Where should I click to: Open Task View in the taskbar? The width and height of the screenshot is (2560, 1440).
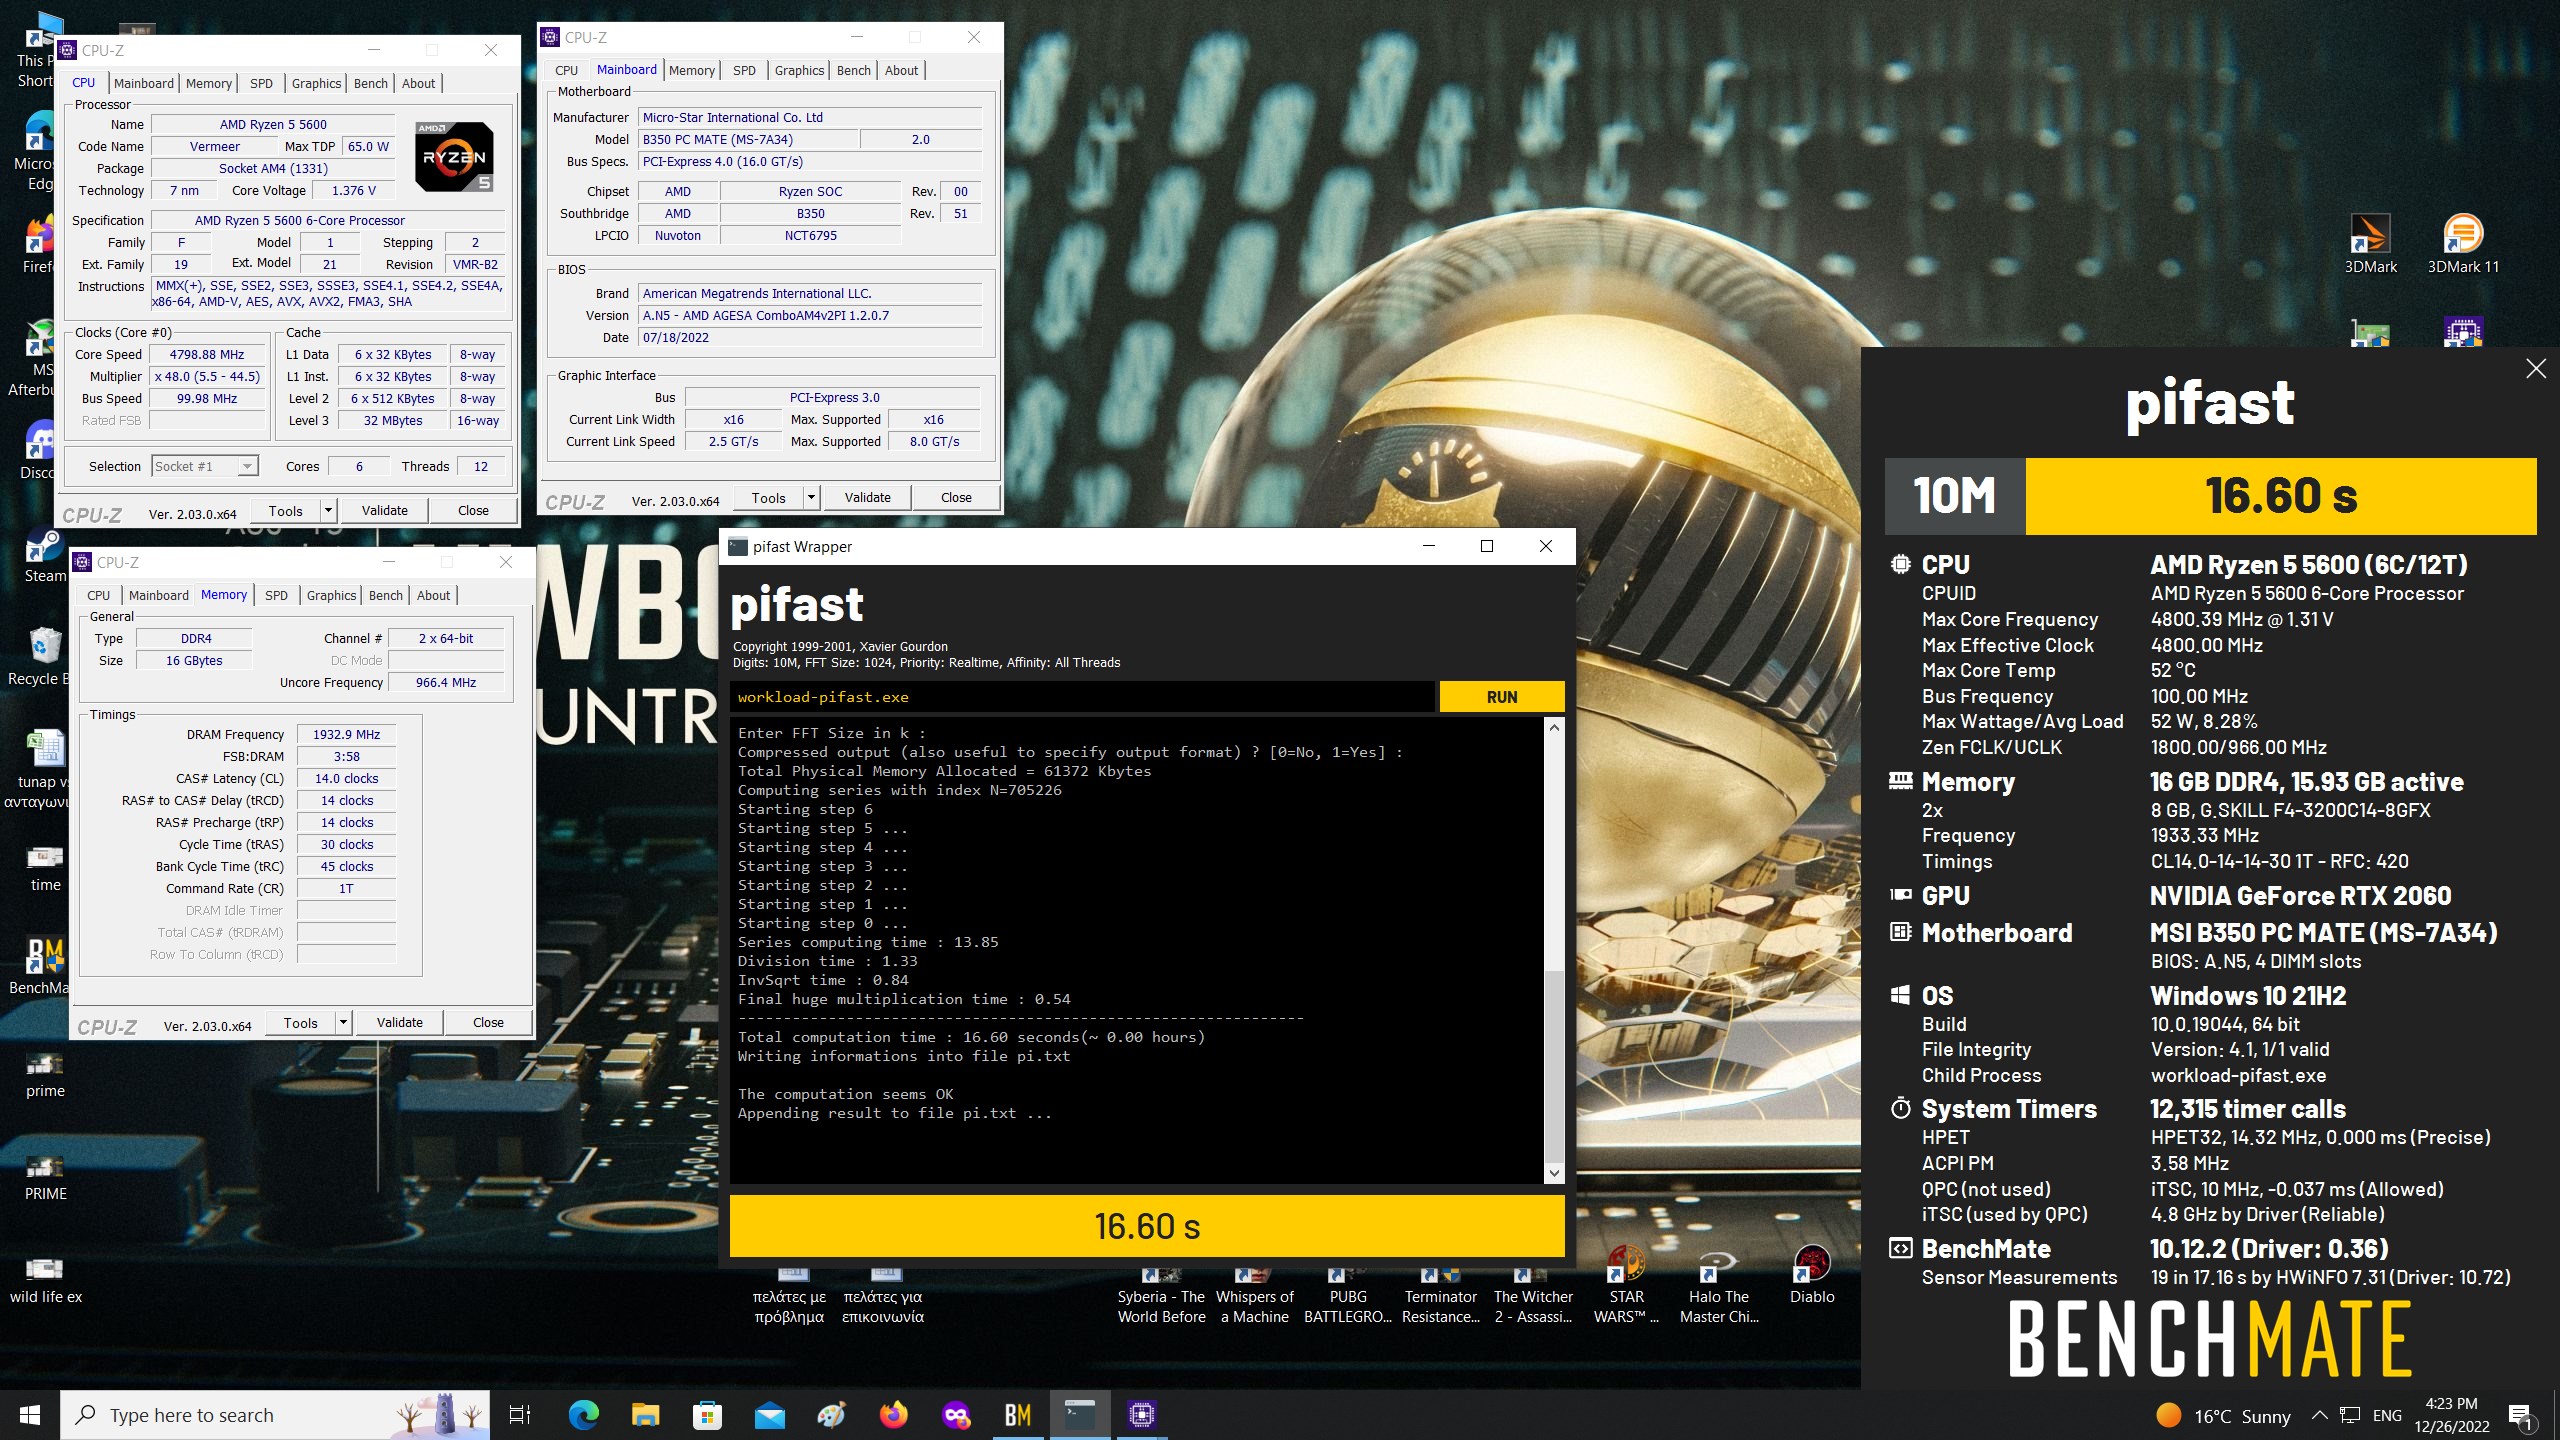(520, 1415)
